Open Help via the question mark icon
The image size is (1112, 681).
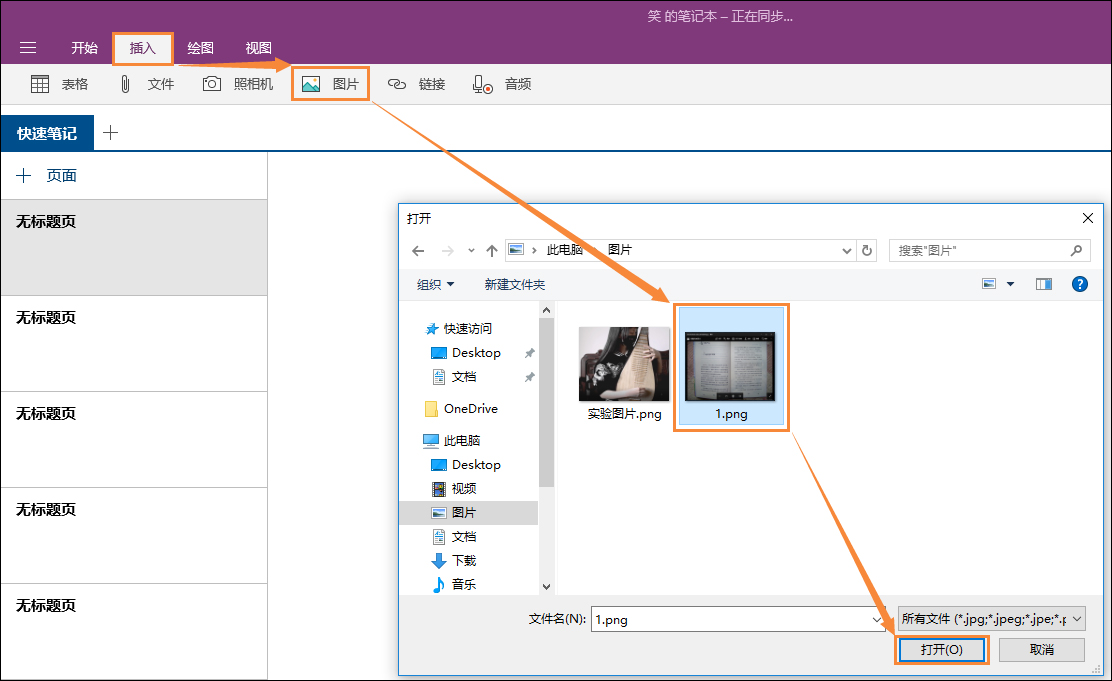click(1080, 283)
